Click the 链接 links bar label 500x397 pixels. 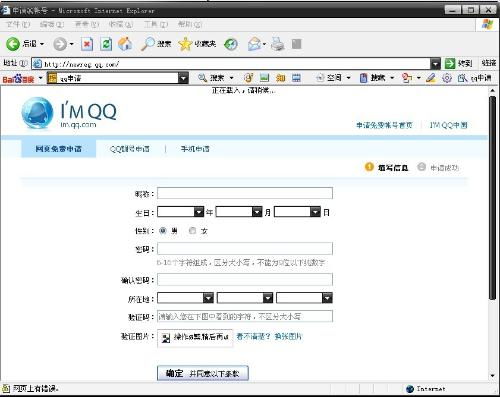pos(489,63)
